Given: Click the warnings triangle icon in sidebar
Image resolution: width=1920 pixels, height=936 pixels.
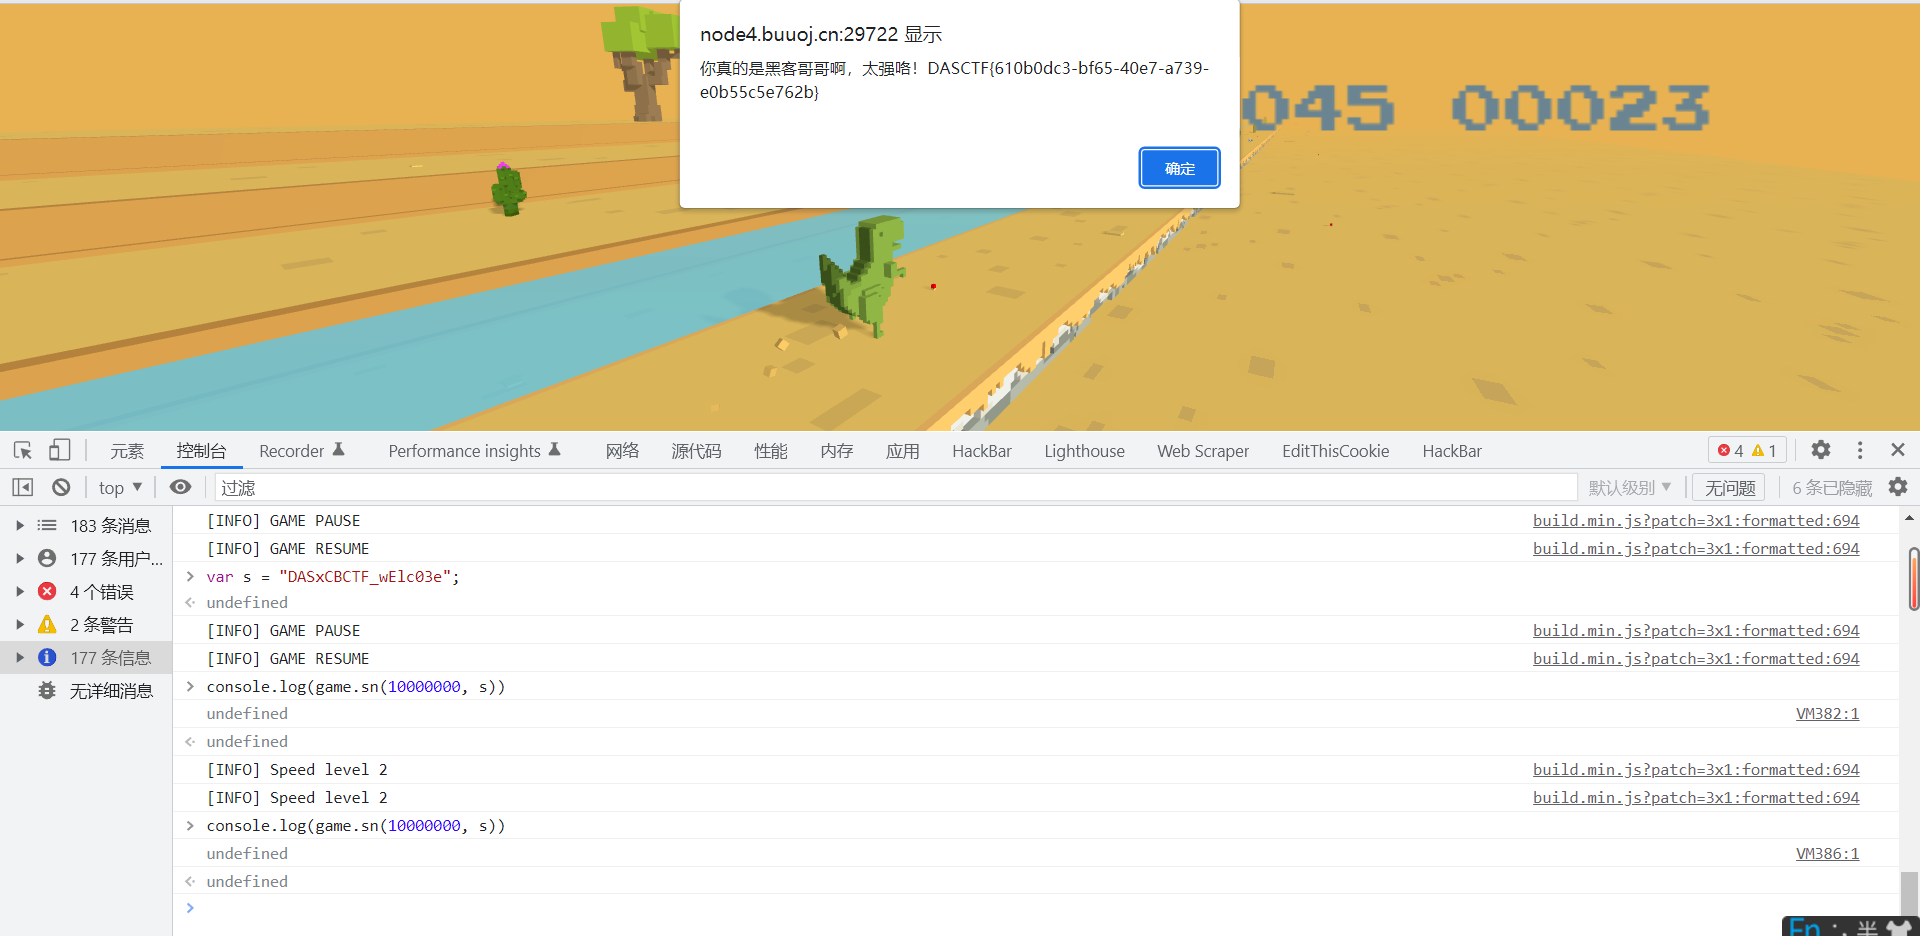Looking at the screenshot, I should [x=47, y=624].
